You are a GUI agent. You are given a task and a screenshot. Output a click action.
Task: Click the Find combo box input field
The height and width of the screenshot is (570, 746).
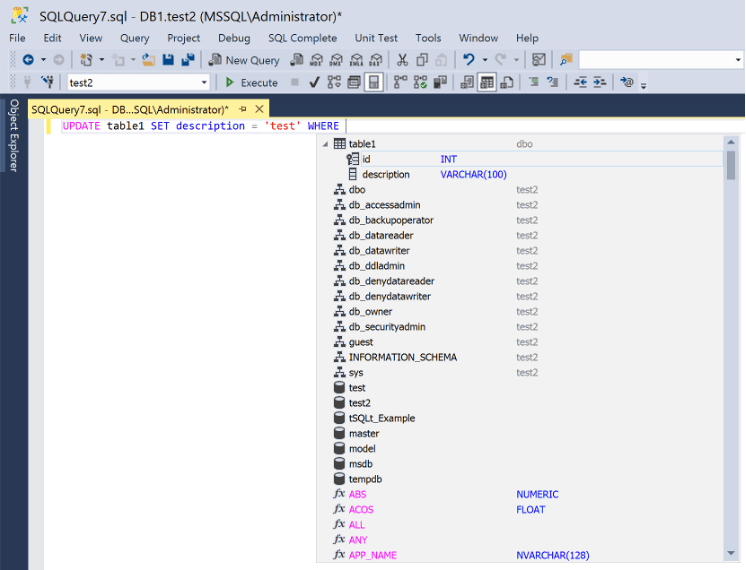pyautogui.click(x=656, y=59)
